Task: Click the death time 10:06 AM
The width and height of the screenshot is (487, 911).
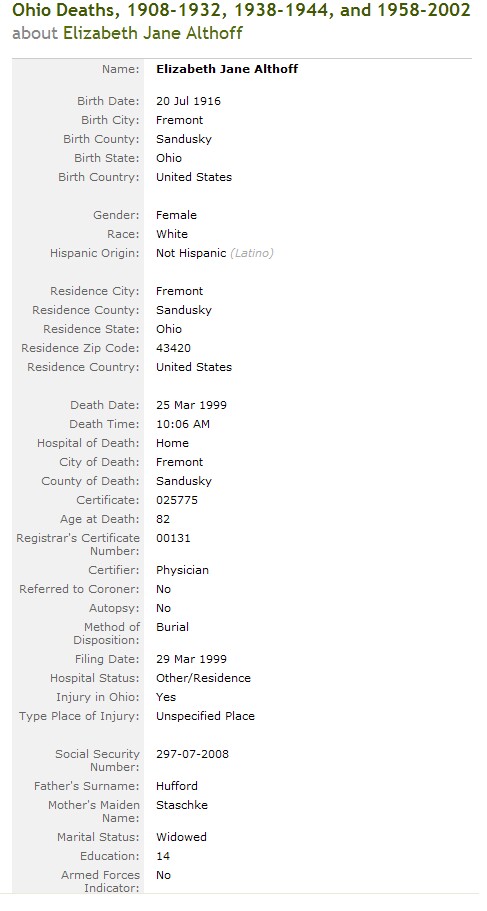Action: (183, 425)
